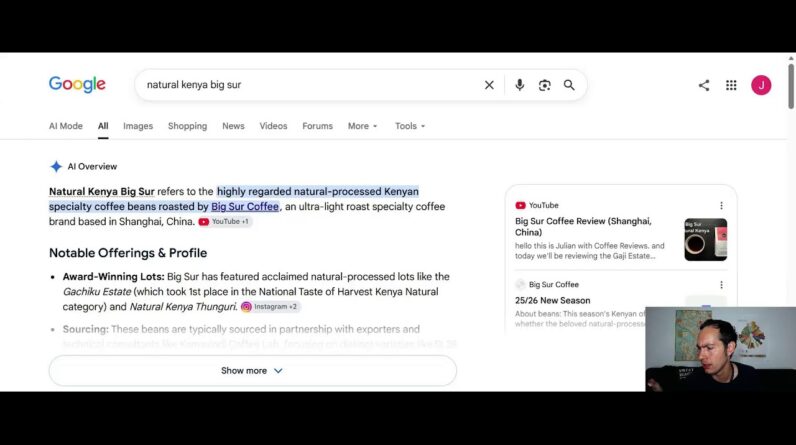Expand AI Overview with Show more
Viewport: 796px width, 445px height.
click(x=252, y=370)
